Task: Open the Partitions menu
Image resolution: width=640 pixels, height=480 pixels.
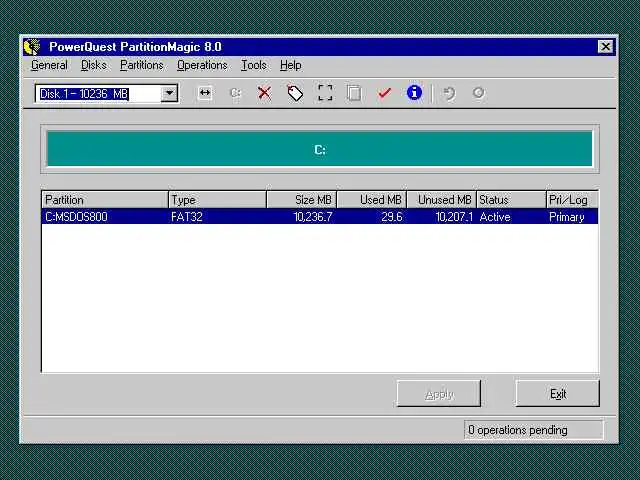Action: point(142,65)
